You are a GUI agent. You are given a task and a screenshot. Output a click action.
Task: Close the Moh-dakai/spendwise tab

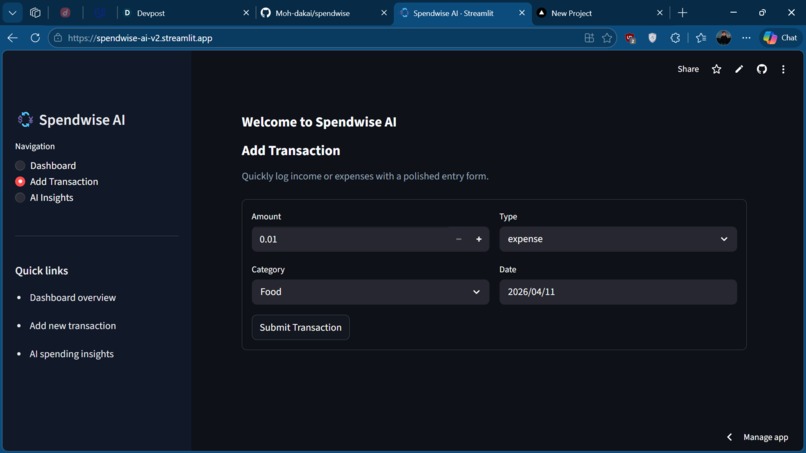384,13
